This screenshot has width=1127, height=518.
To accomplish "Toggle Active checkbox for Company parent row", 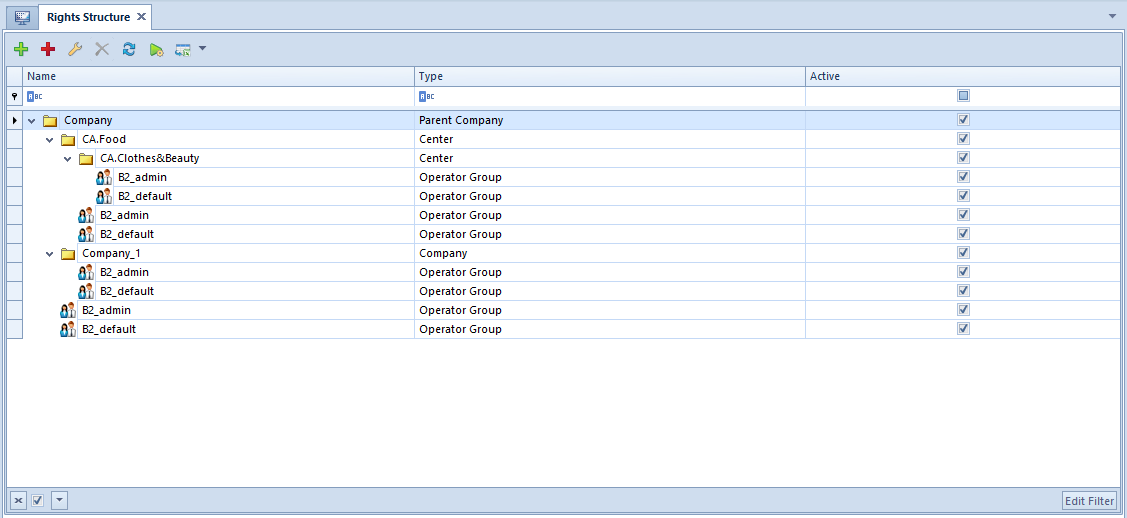I will tap(964, 120).
